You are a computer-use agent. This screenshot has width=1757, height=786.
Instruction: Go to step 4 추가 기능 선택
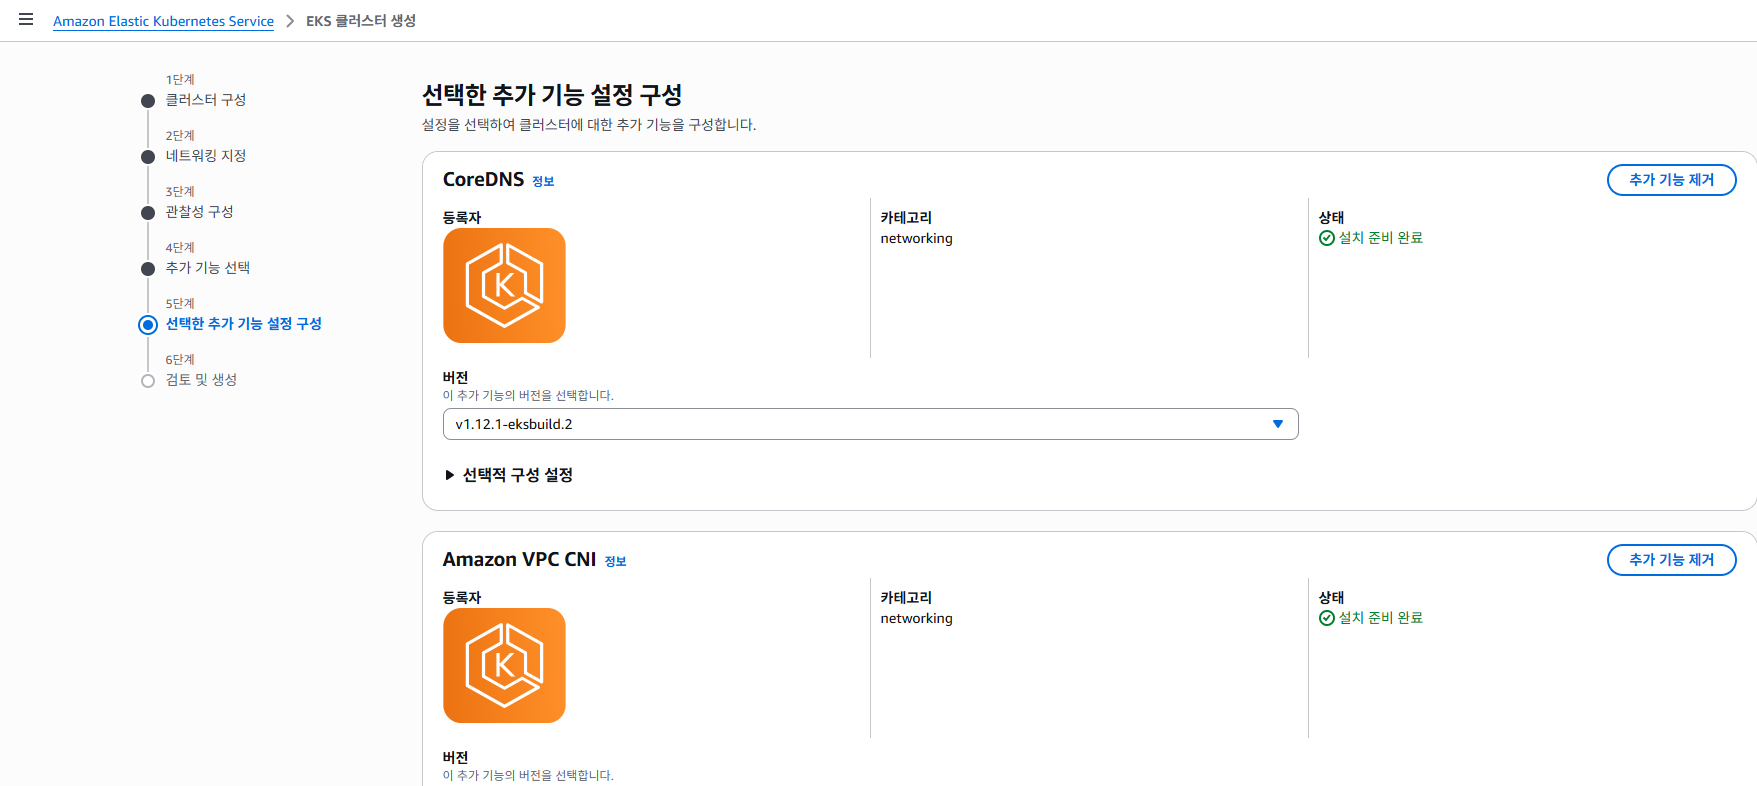coord(208,268)
